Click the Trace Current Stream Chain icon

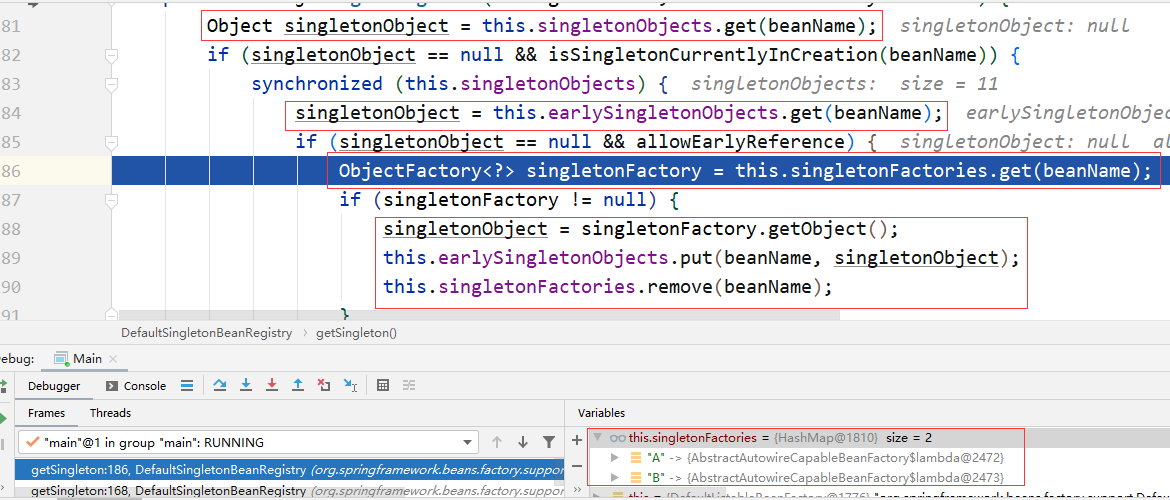click(408, 385)
